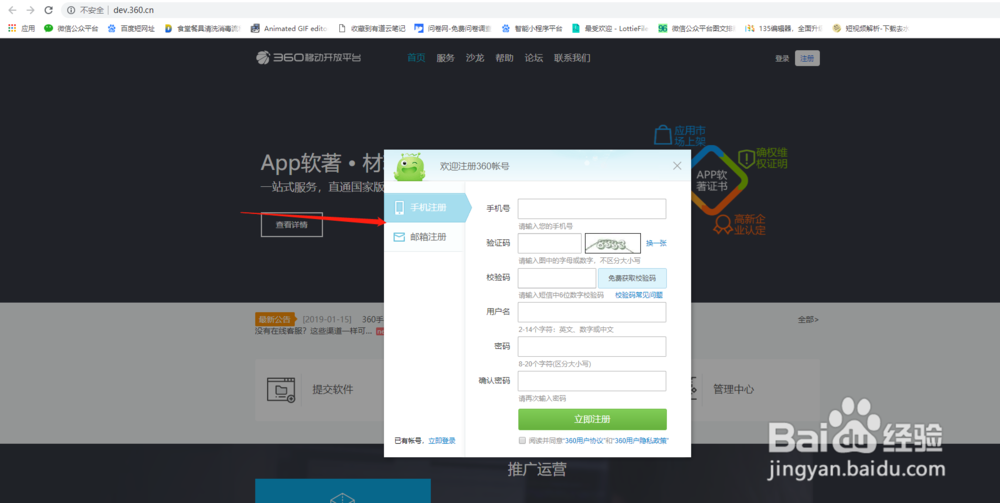The height and width of the screenshot is (503, 1000).
Task: Focus the 验证码 input field
Action: click(x=550, y=243)
